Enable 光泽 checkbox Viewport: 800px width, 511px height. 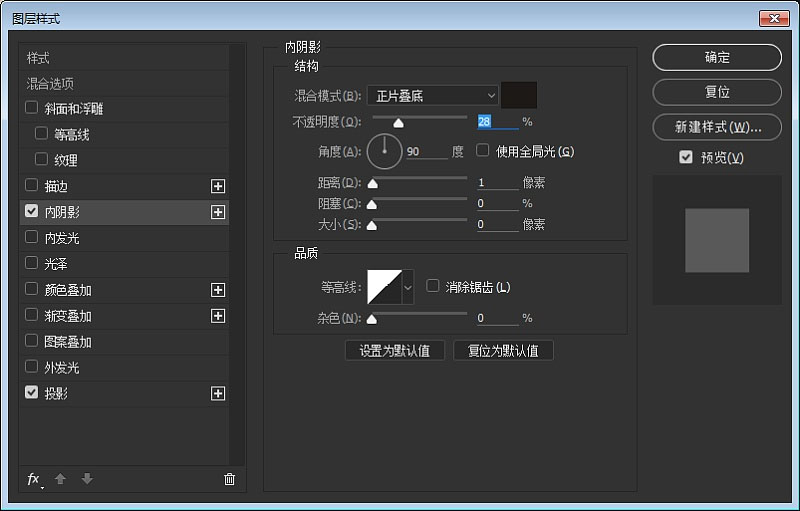32,263
